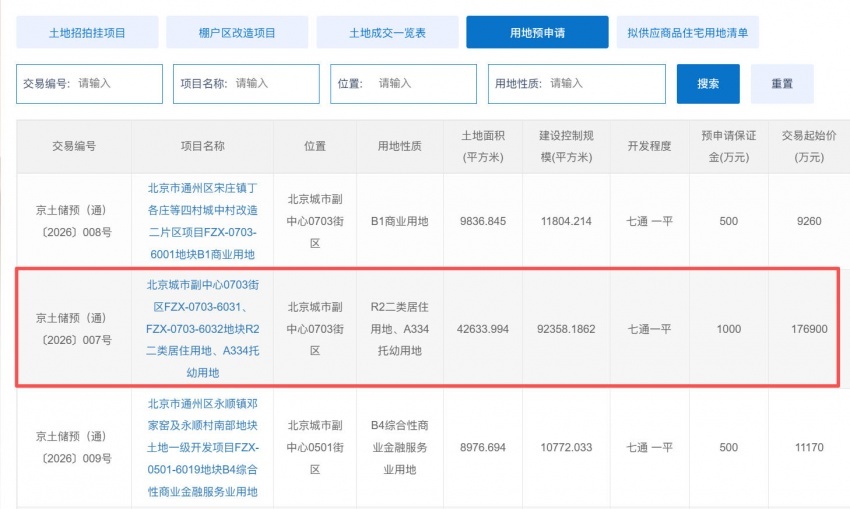Click 北京城市副中心0501街区 location cell
The image size is (850, 509).
tap(315, 447)
